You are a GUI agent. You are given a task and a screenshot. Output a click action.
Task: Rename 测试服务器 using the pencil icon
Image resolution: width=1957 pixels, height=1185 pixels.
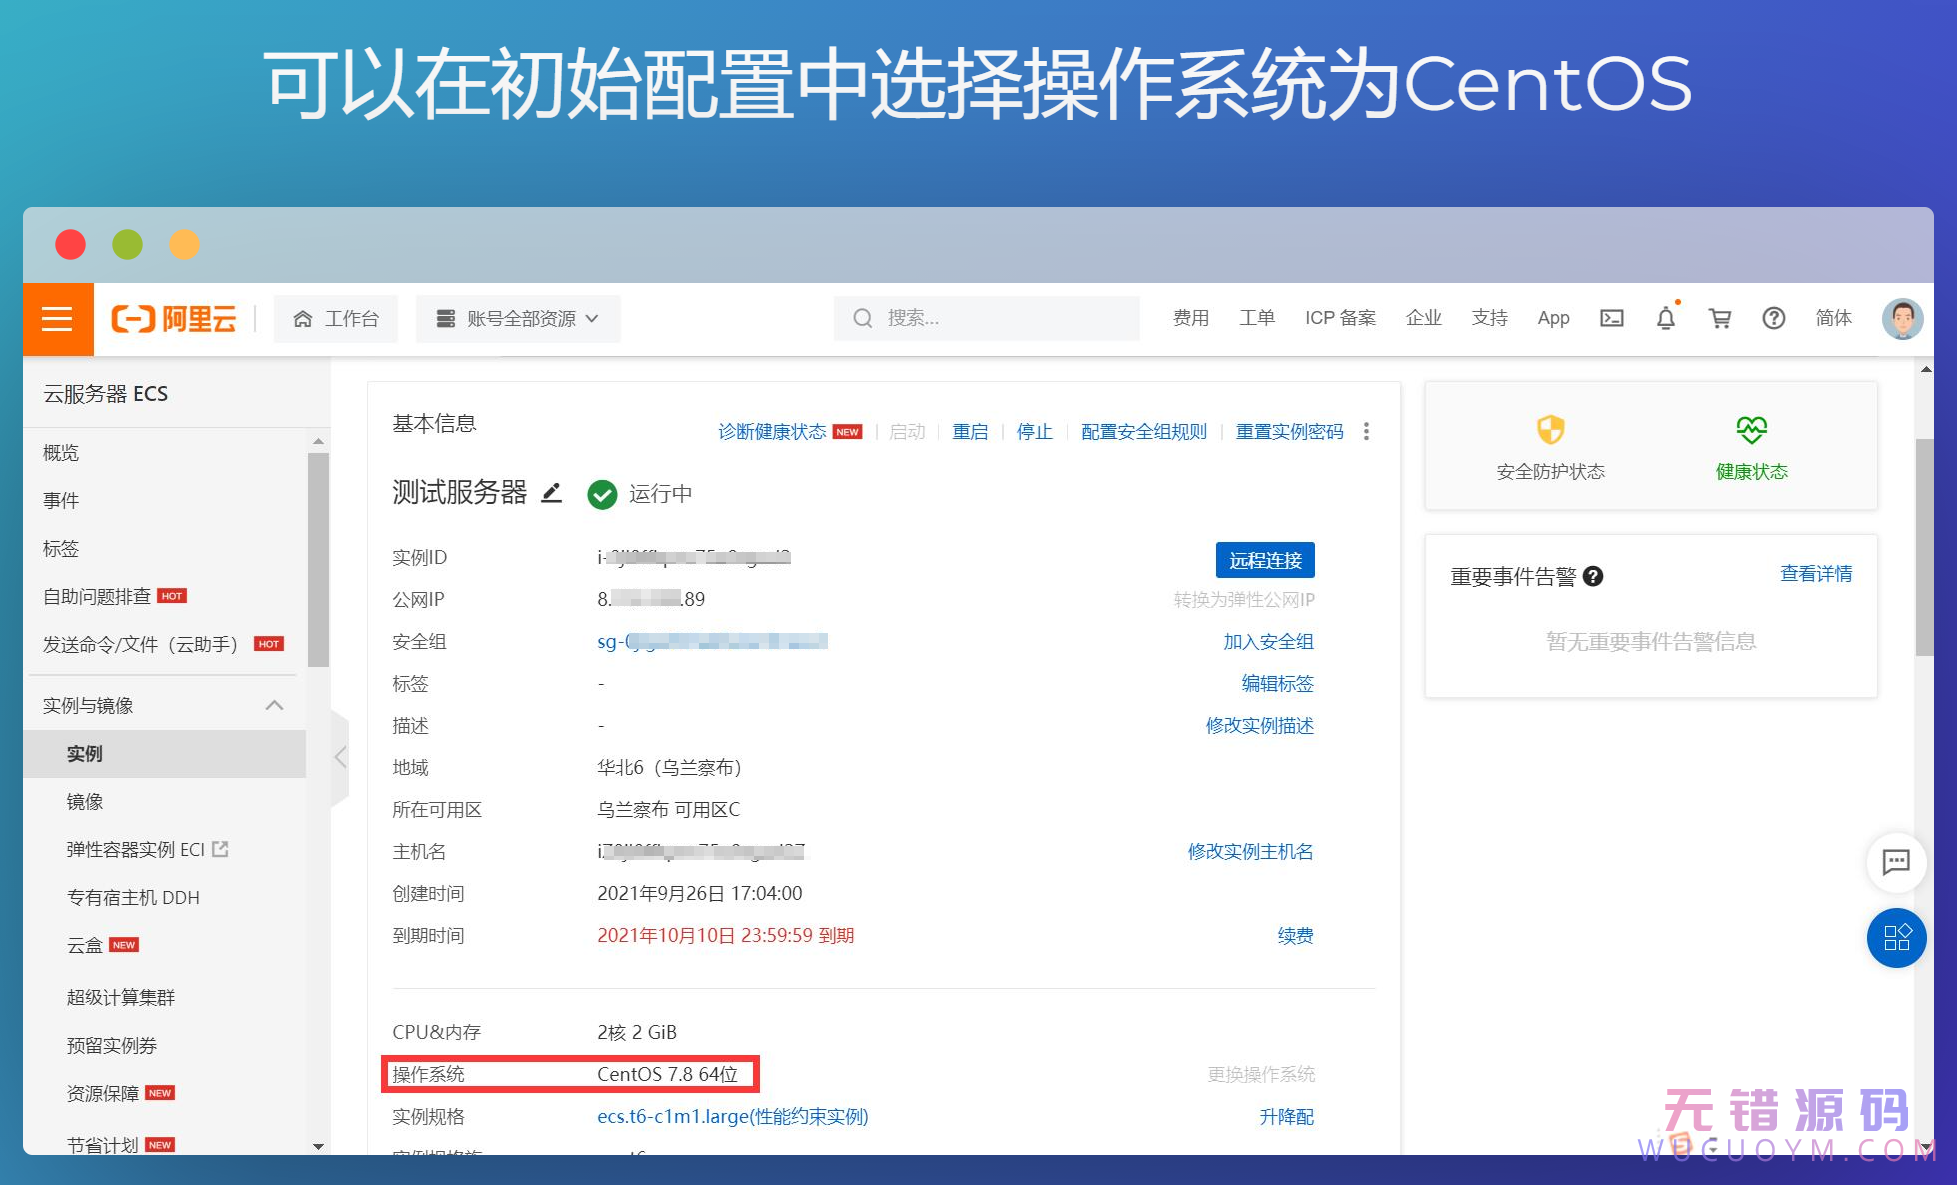(551, 493)
